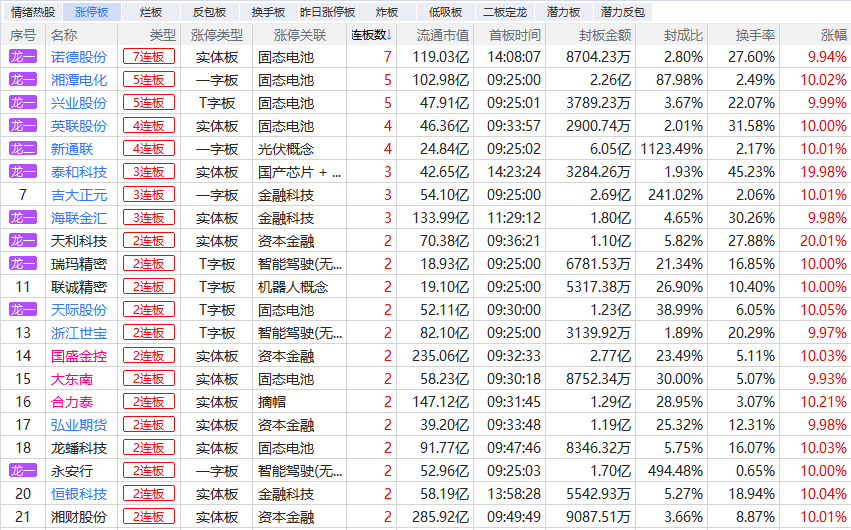
Task: Sort by the 连板数 column header
Action: (x=371, y=35)
